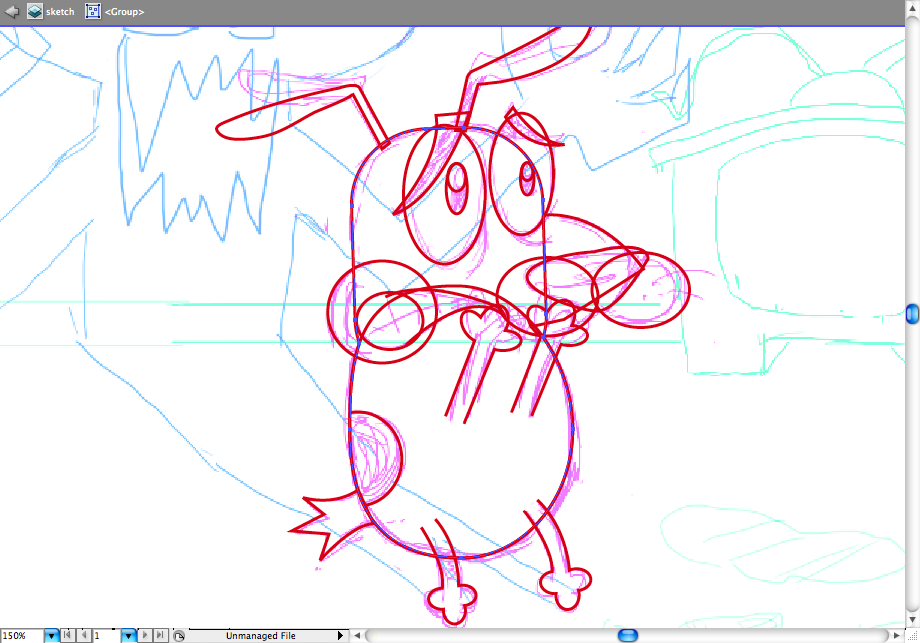The height and width of the screenshot is (643, 920).
Task: Select the '<Group>' label in isolation bar
Action: click(124, 12)
